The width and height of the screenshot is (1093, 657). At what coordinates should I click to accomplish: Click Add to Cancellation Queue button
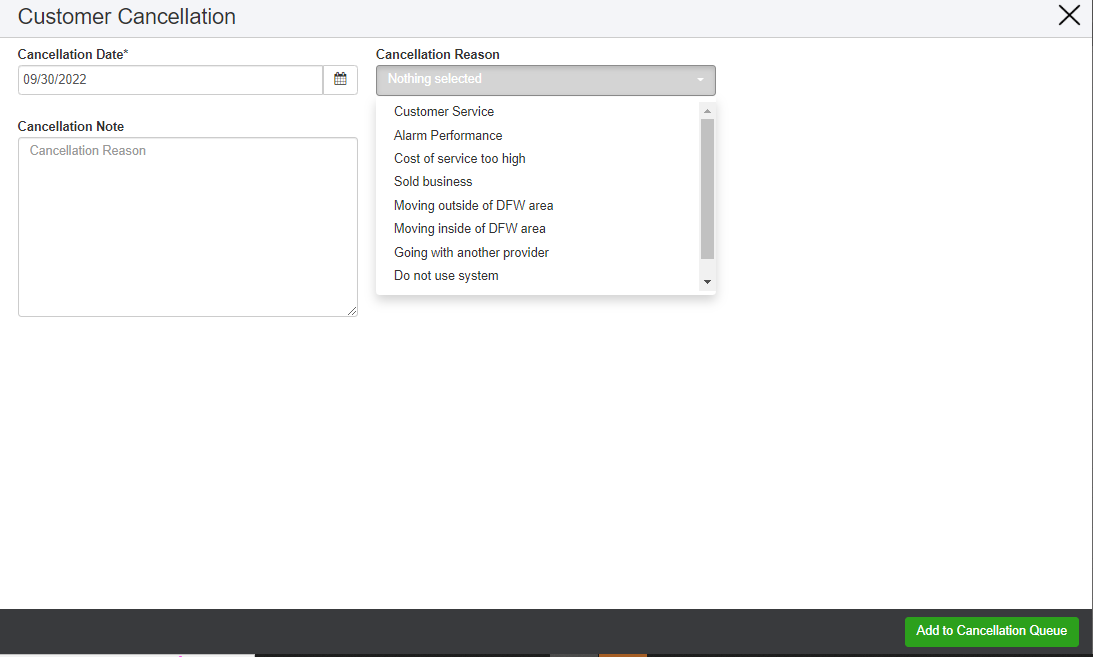click(x=991, y=631)
